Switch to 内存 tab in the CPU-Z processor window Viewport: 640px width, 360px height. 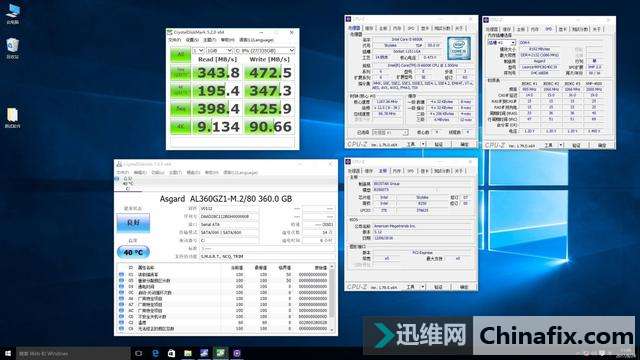pos(397,28)
